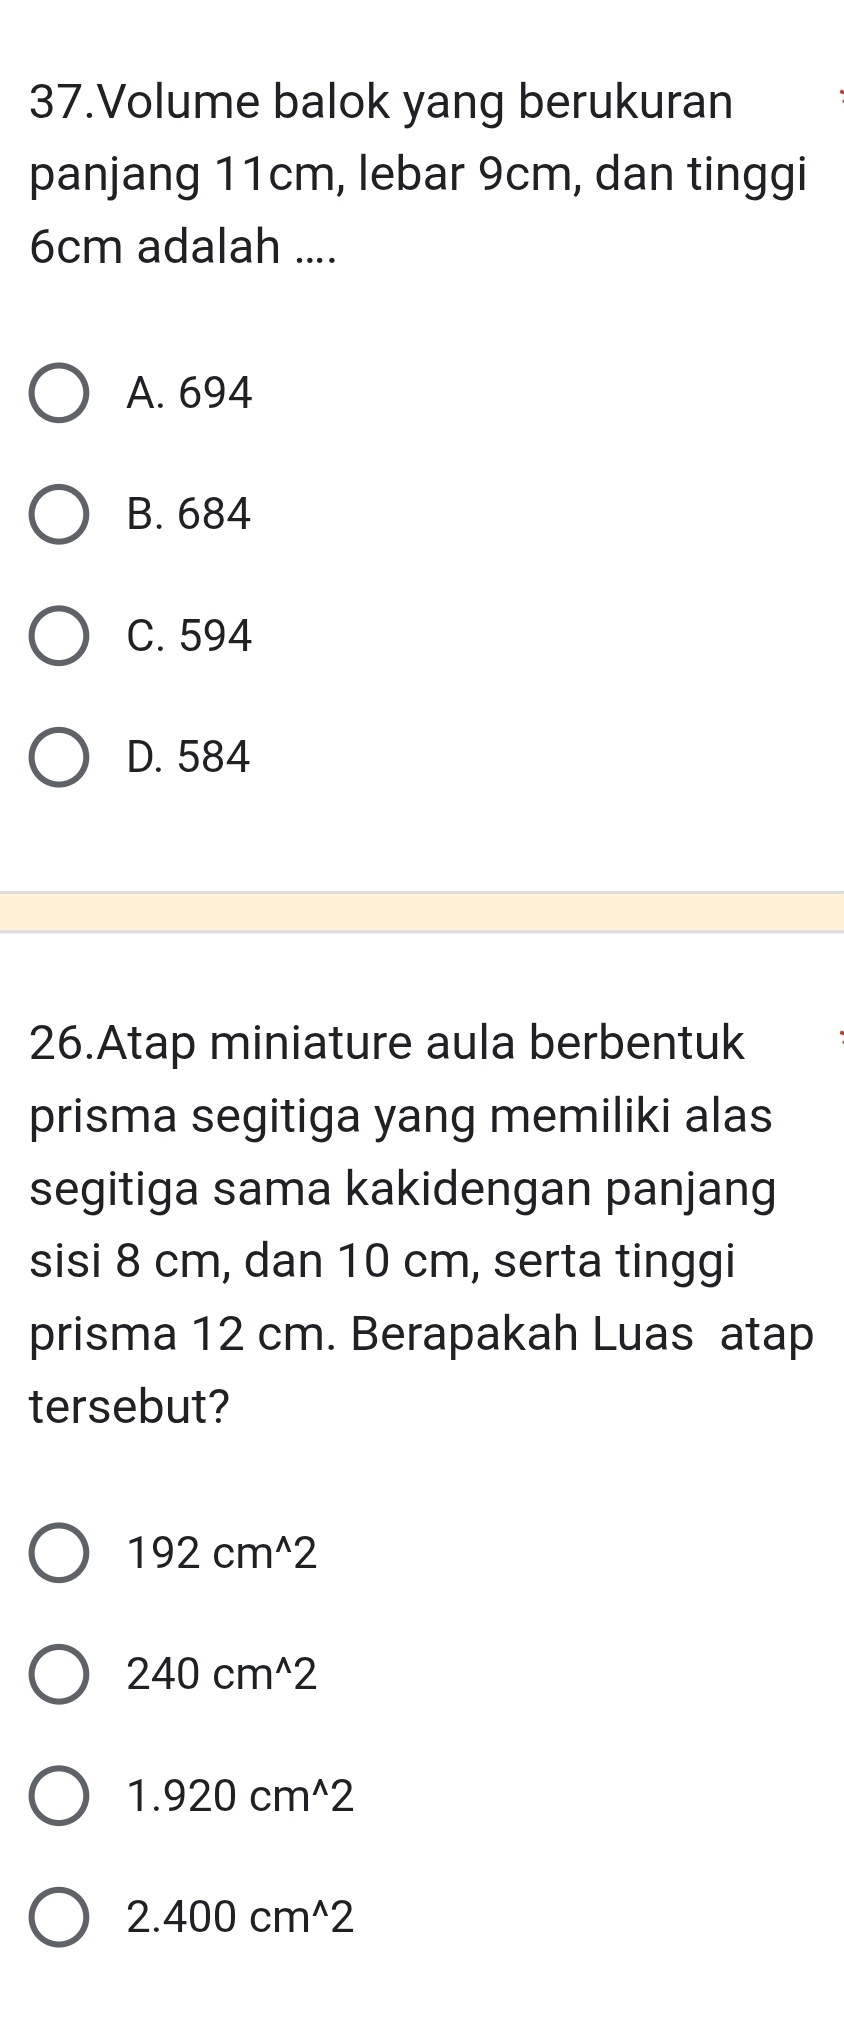
Task: Choose the 240 cm^2 radio button
Action: (58, 1674)
